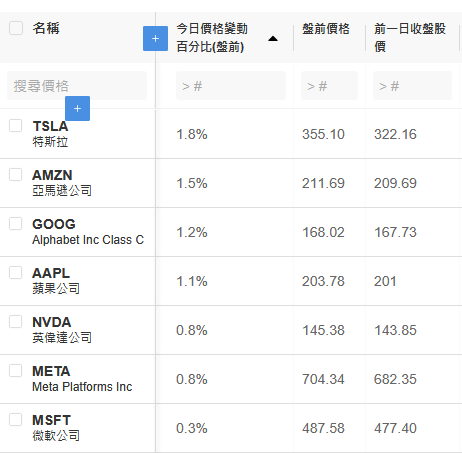Check the META row checkbox

(16, 370)
